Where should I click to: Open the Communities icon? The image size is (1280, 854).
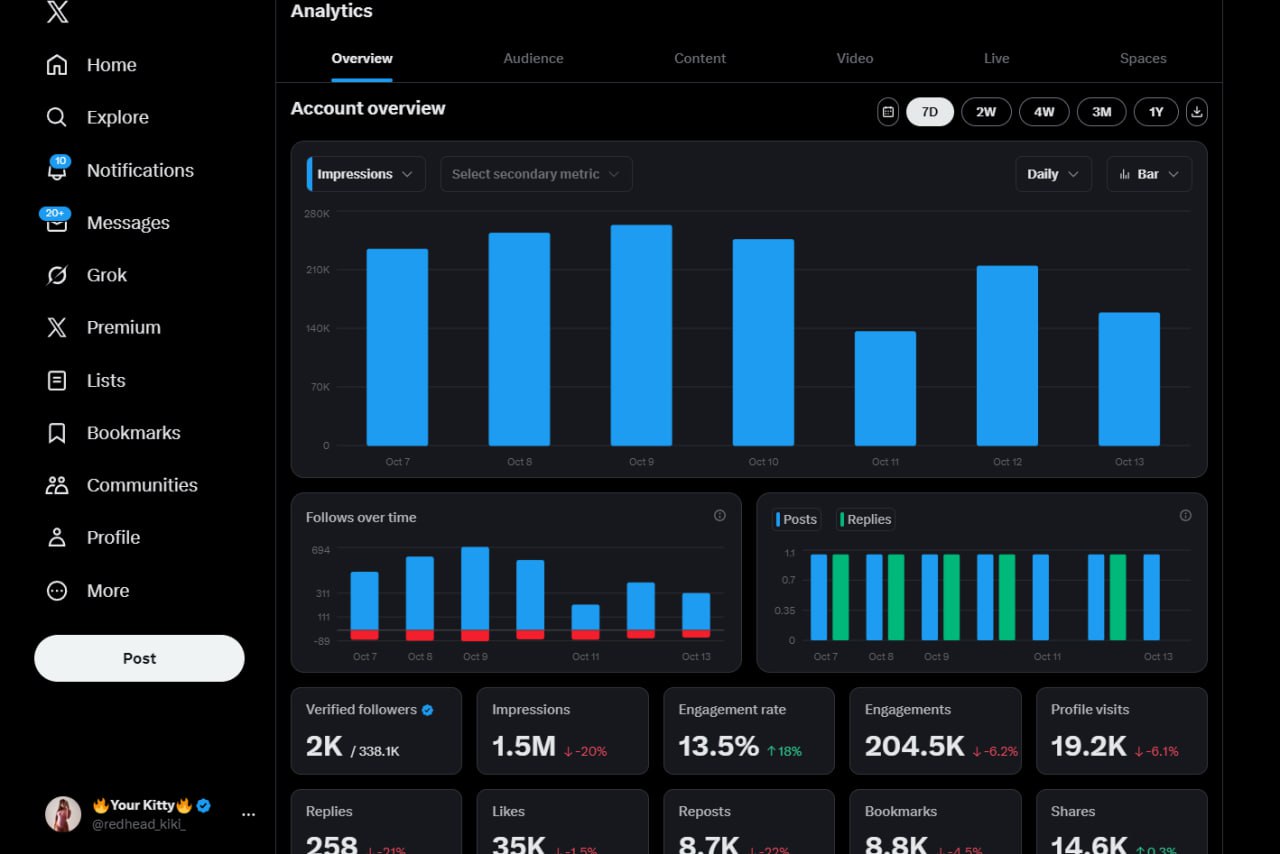(57, 485)
